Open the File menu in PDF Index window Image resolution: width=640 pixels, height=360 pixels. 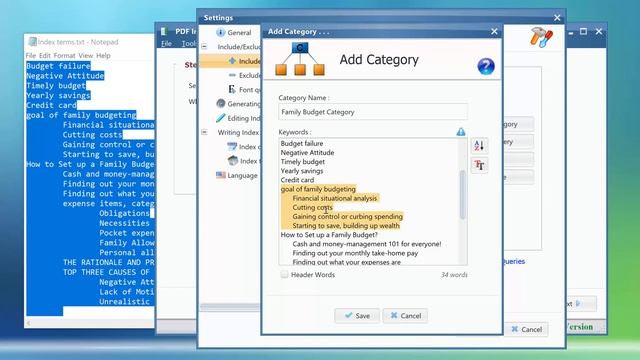(166, 44)
